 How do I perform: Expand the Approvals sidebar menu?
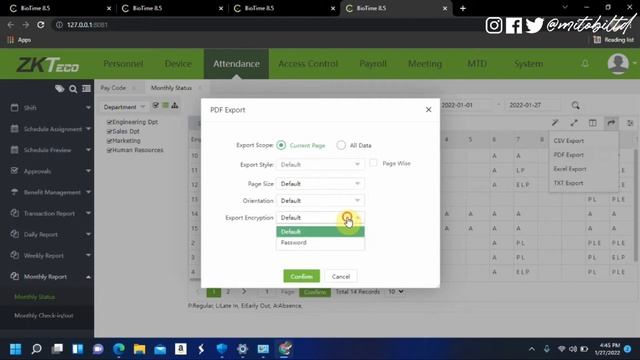click(47, 171)
